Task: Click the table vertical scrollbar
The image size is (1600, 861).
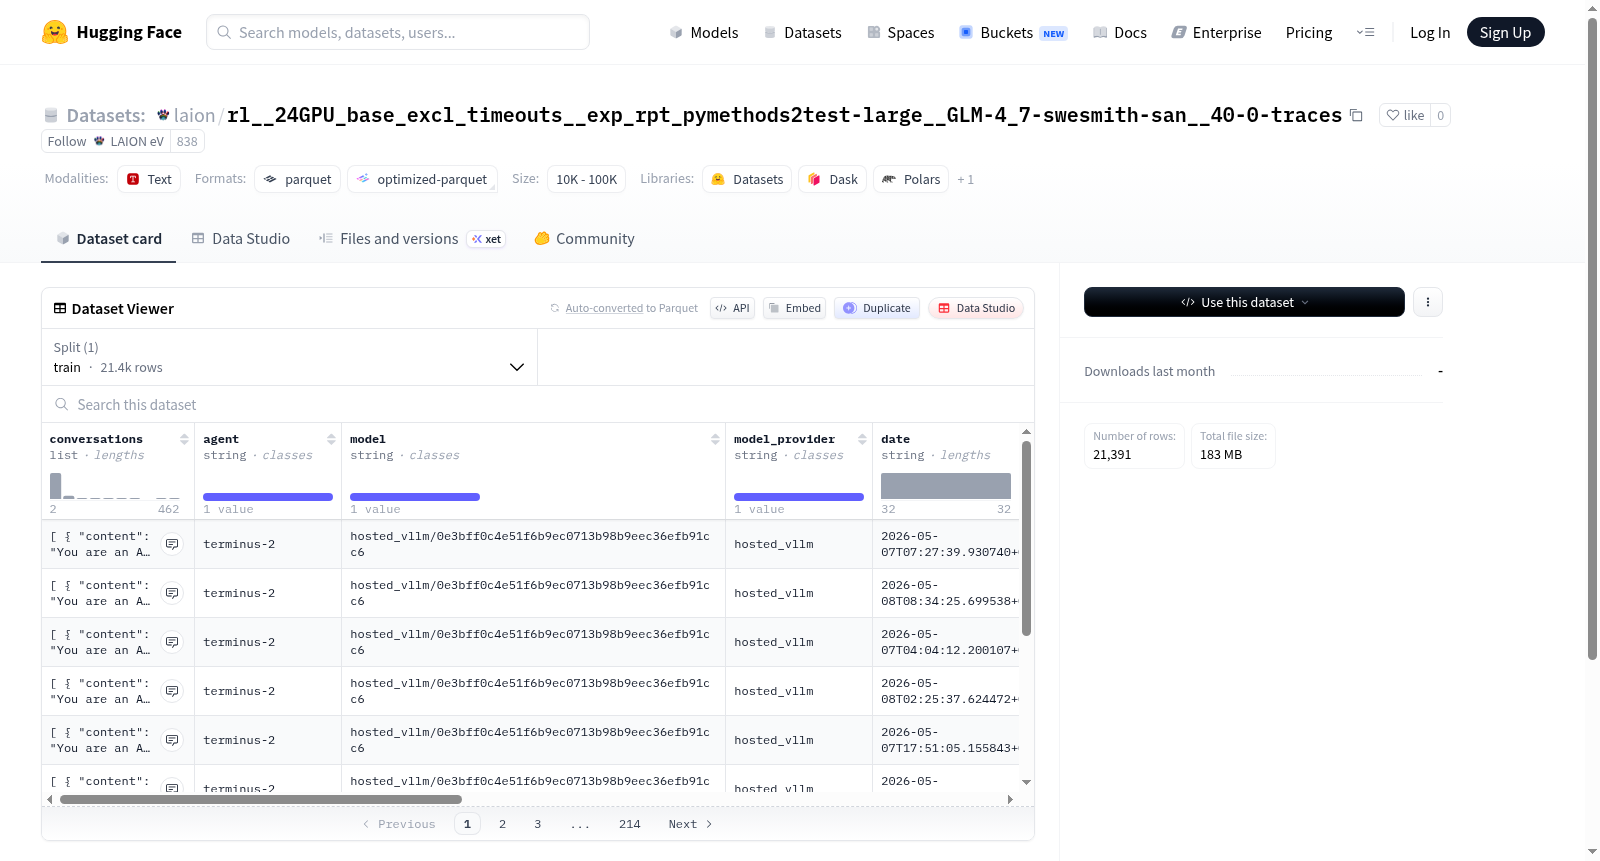Action: click(x=1026, y=538)
